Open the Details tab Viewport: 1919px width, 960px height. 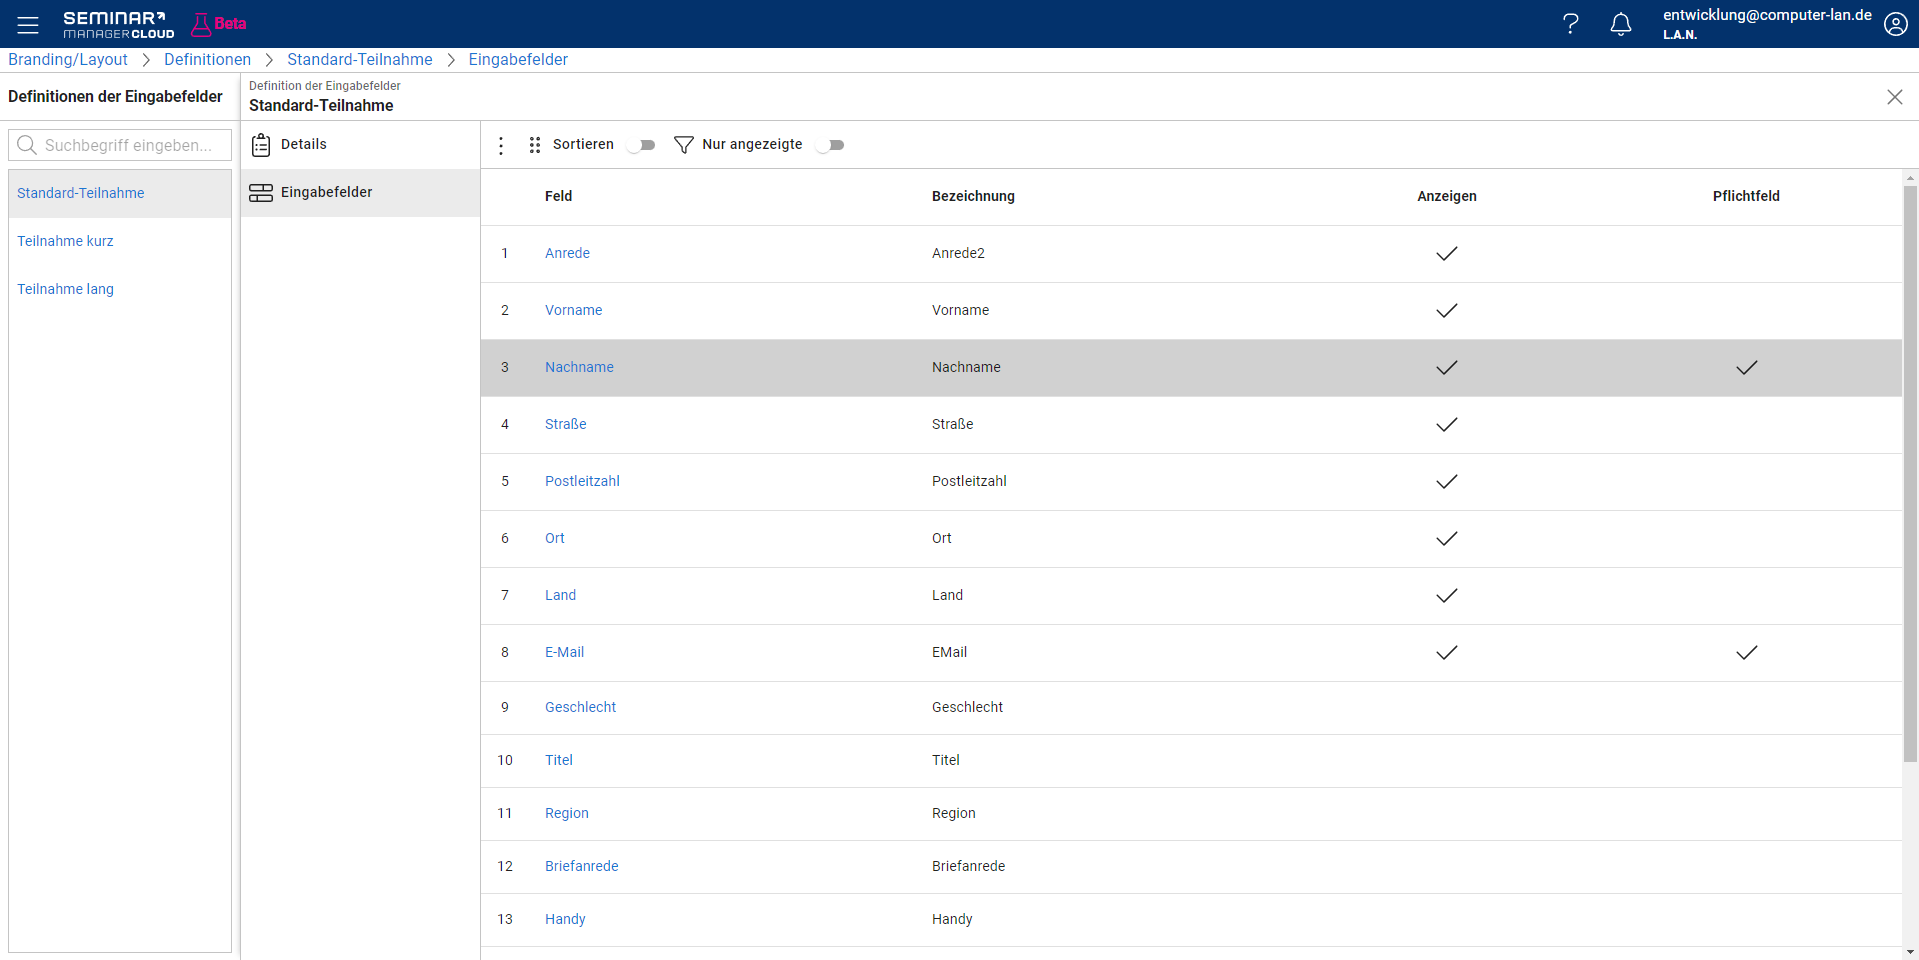(360, 145)
